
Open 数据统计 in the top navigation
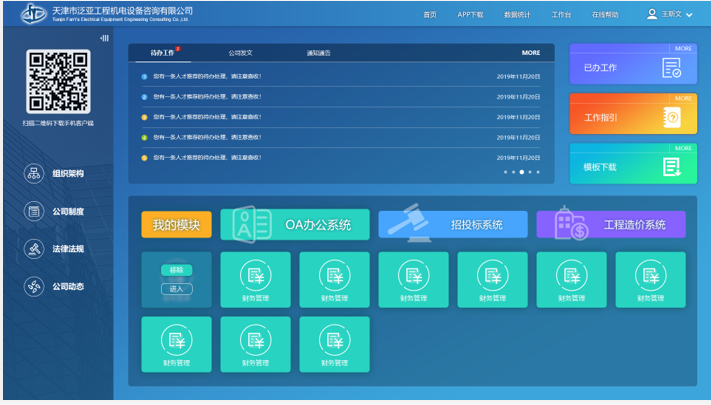coord(517,15)
